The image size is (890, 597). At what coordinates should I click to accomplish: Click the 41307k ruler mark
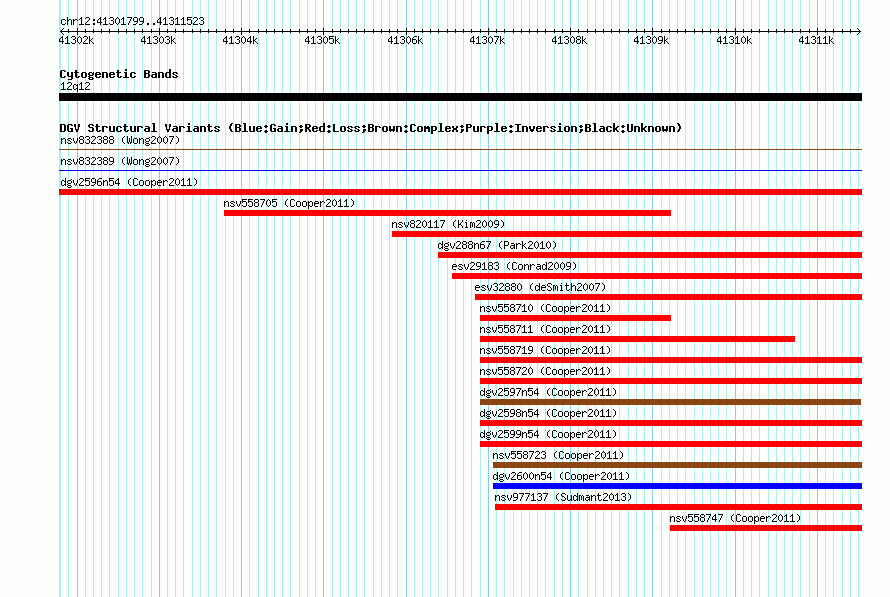click(x=487, y=40)
